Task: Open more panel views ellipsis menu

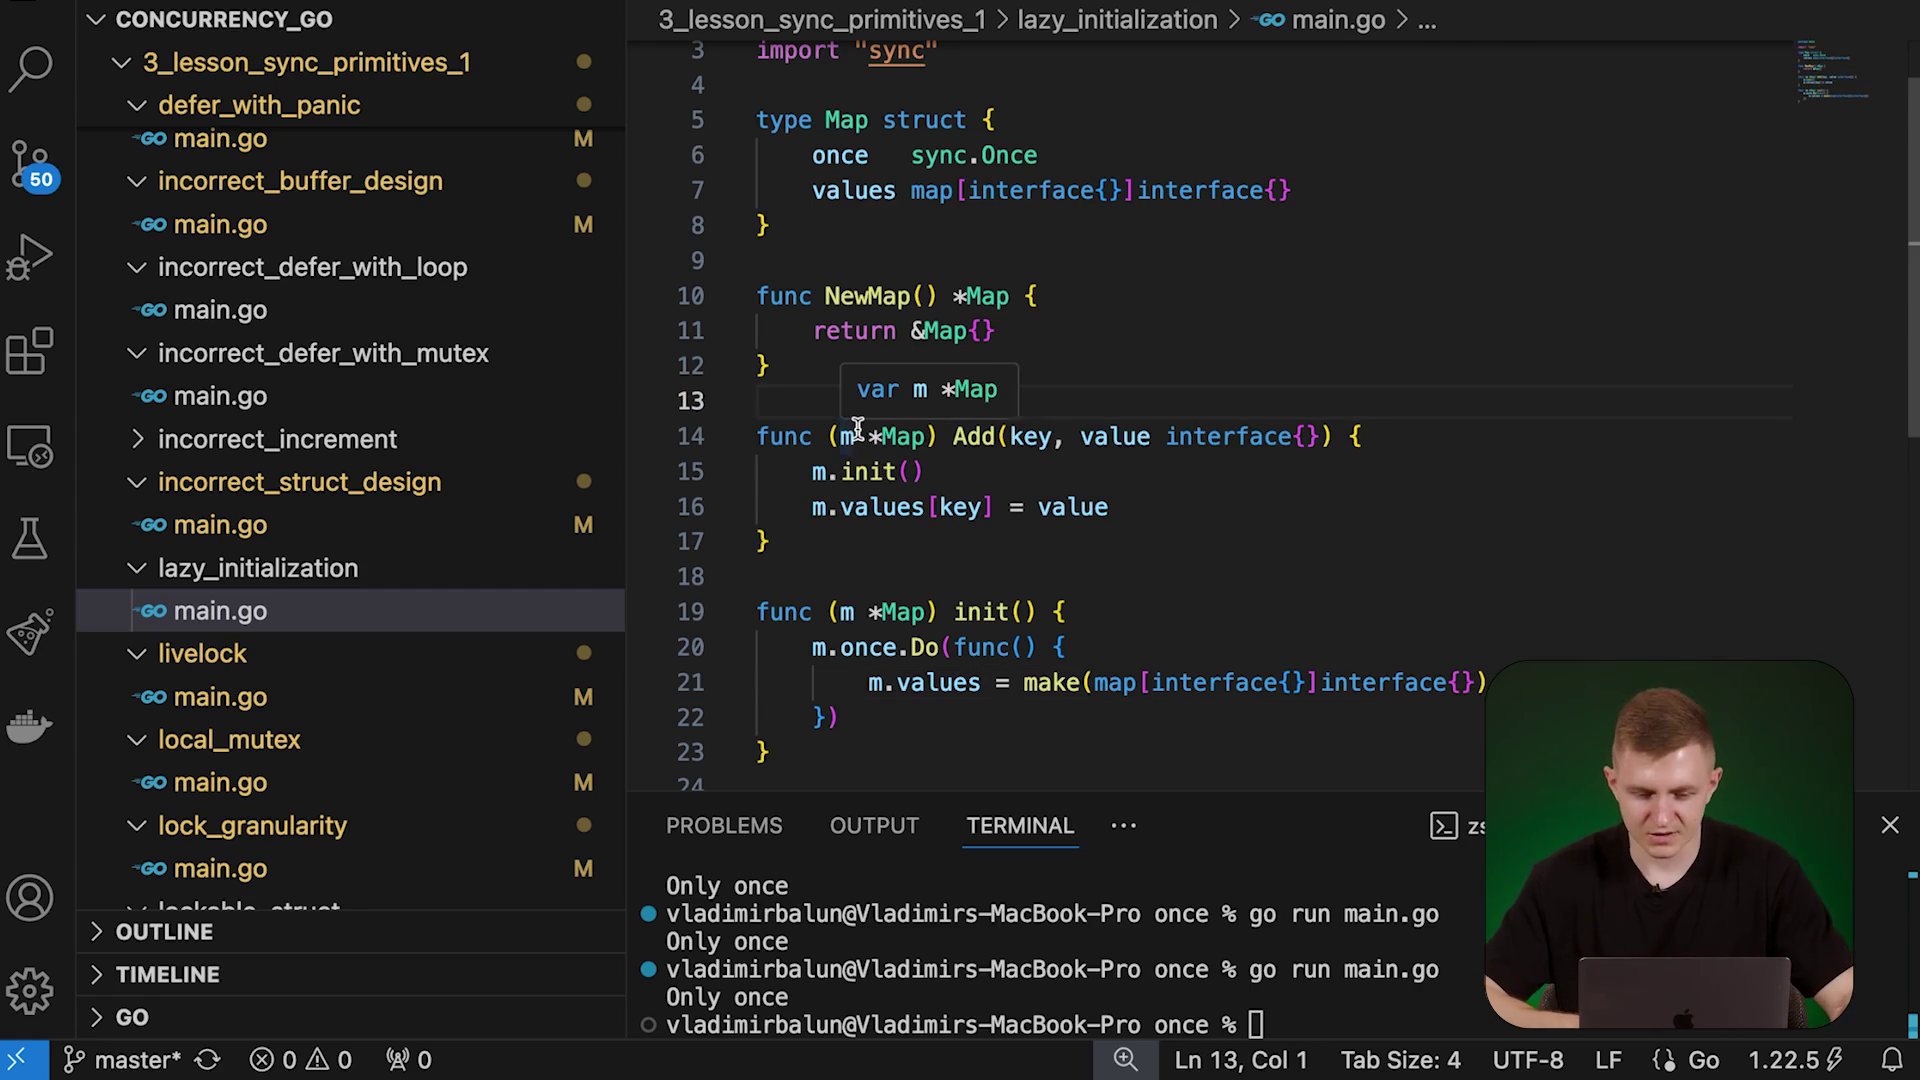Action: pos(1123,826)
